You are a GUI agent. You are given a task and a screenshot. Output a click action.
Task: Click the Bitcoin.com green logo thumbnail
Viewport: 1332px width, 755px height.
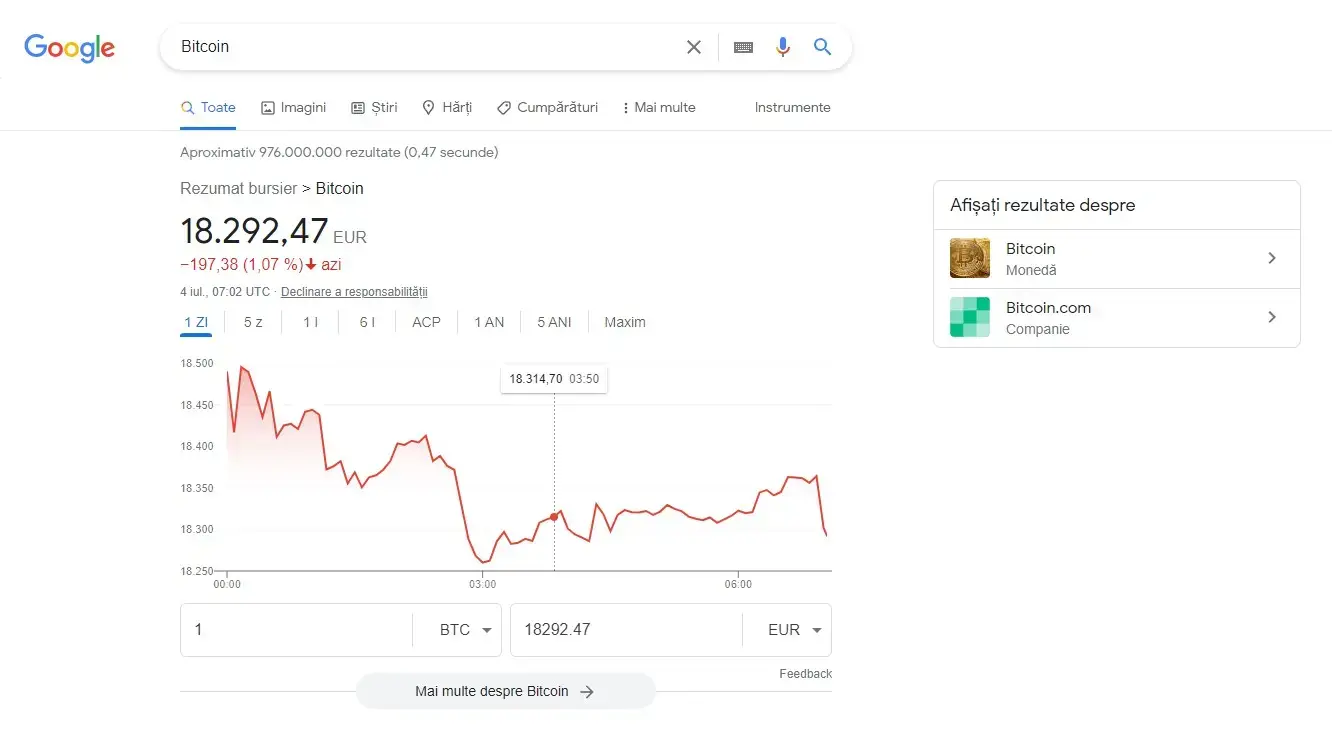pos(970,317)
